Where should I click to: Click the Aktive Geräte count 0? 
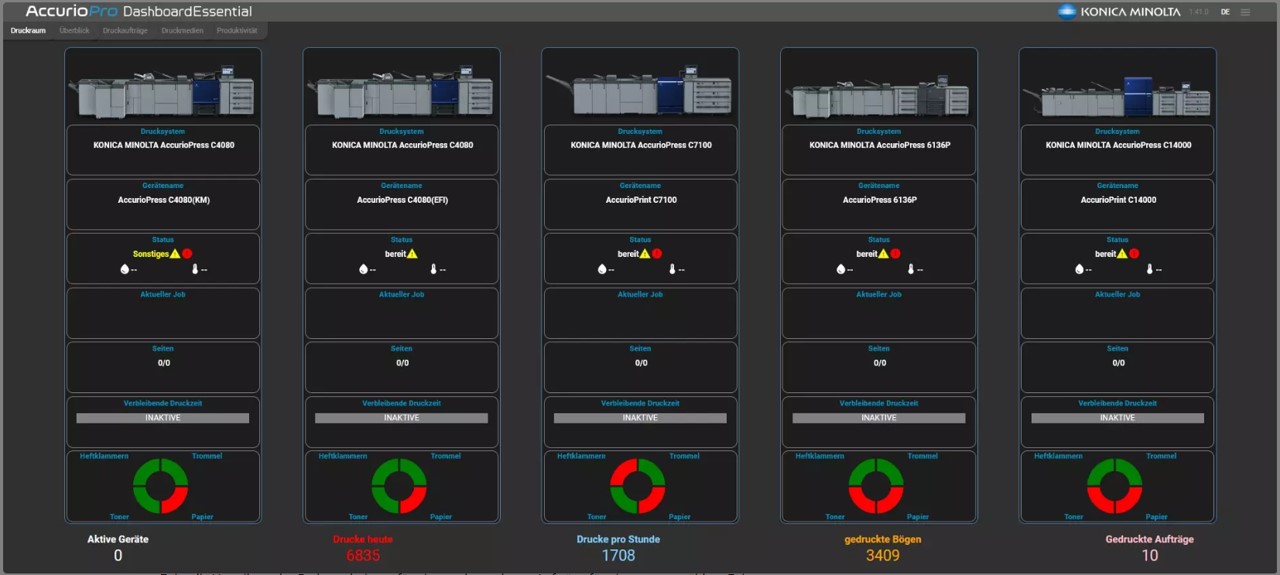pyautogui.click(x=118, y=555)
